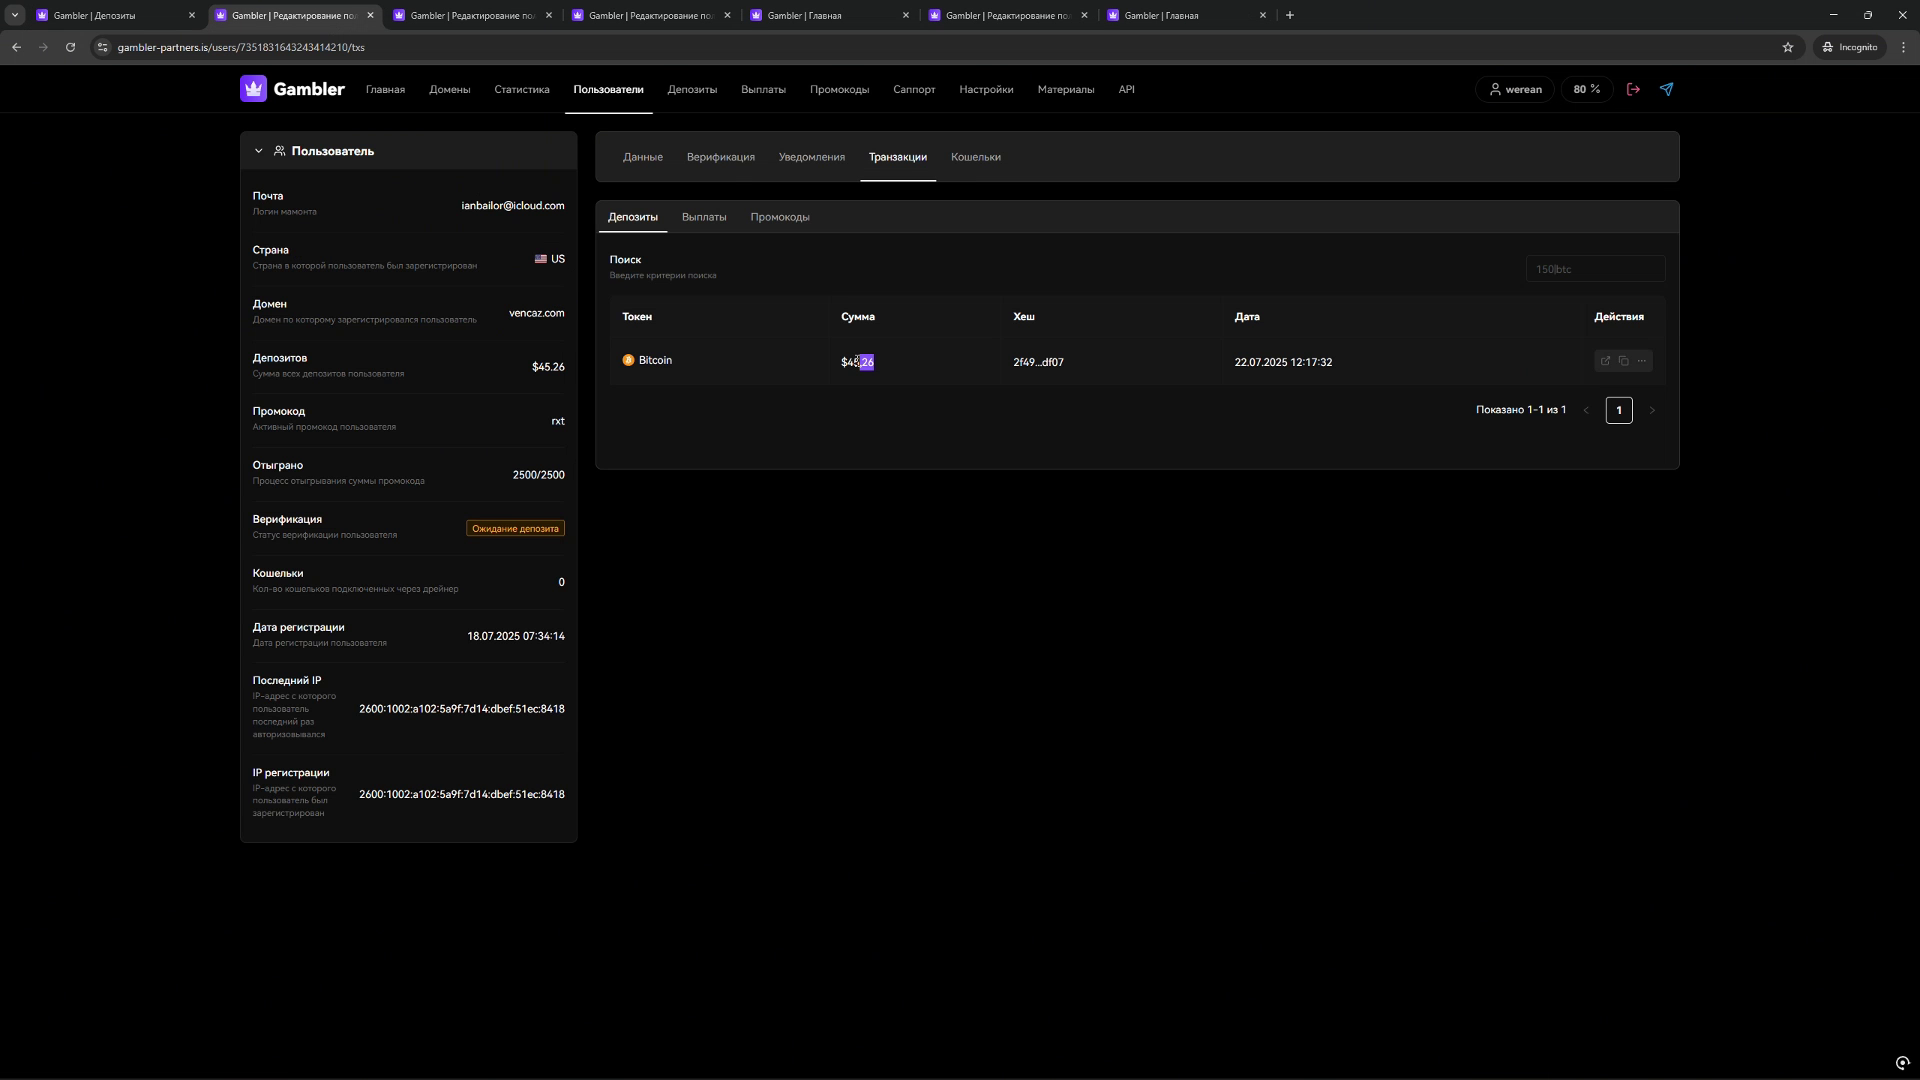Select page number 1 button
The width and height of the screenshot is (1920, 1080).
pos(1618,410)
